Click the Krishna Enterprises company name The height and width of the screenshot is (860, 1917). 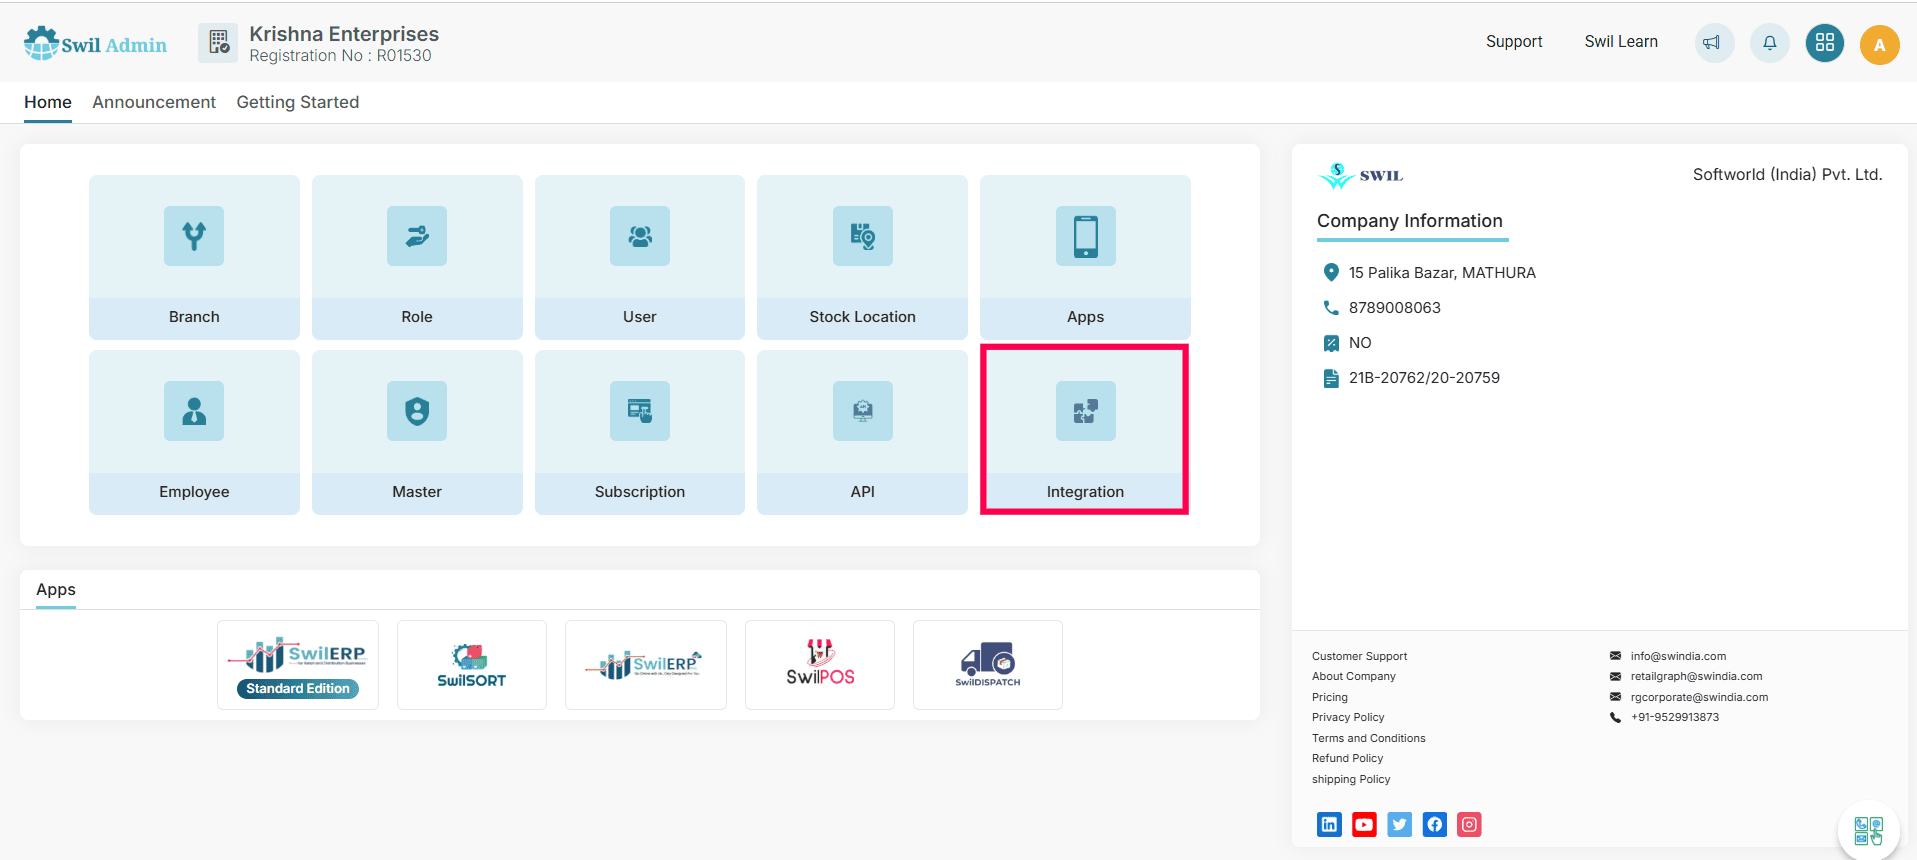344,34
